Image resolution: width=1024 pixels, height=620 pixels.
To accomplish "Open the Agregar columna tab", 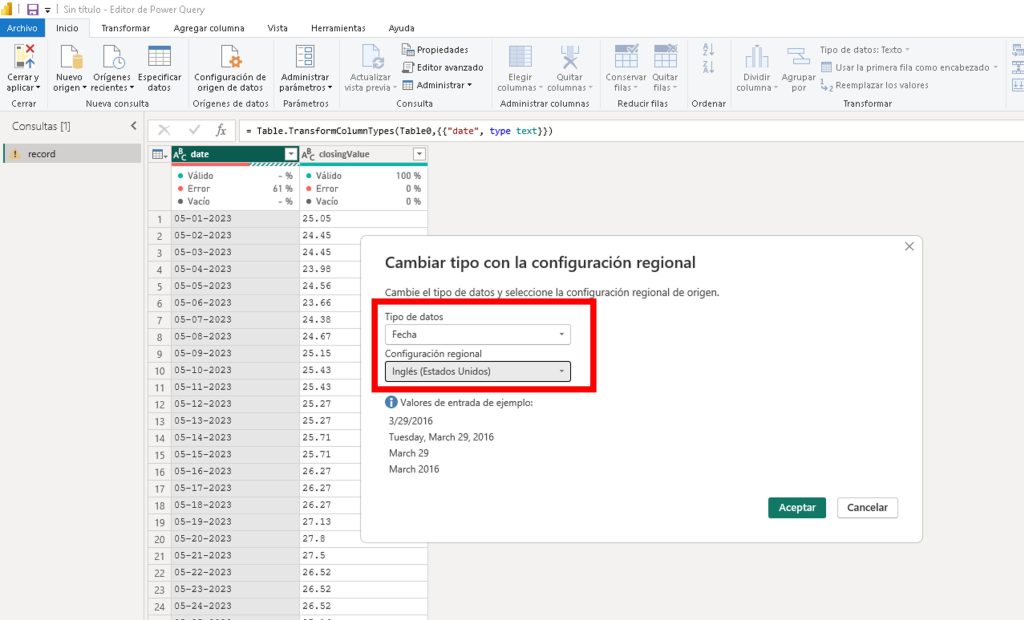I will point(208,28).
